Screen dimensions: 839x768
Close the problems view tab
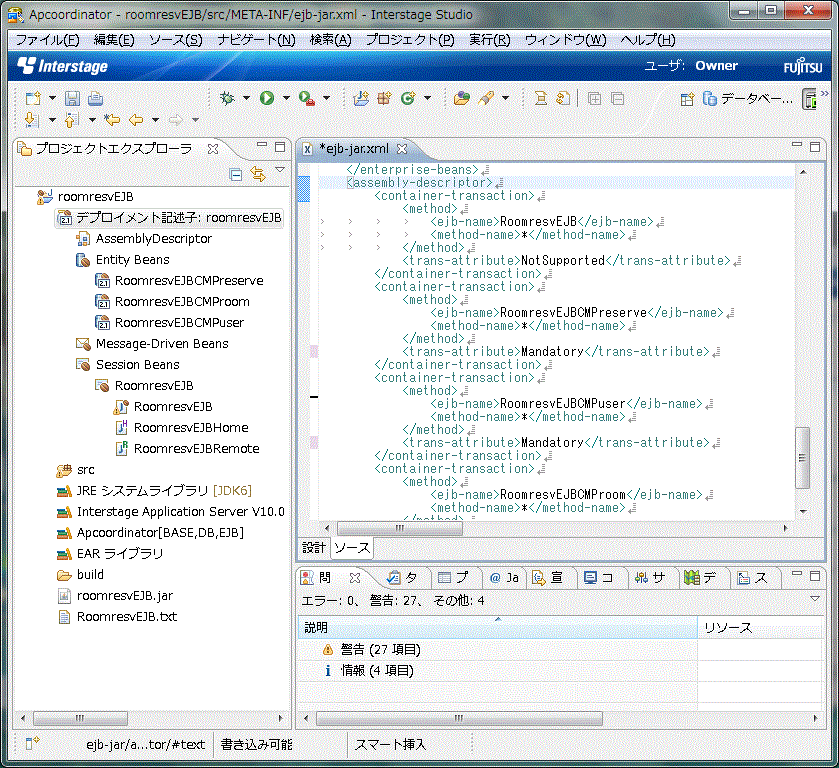(355, 578)
